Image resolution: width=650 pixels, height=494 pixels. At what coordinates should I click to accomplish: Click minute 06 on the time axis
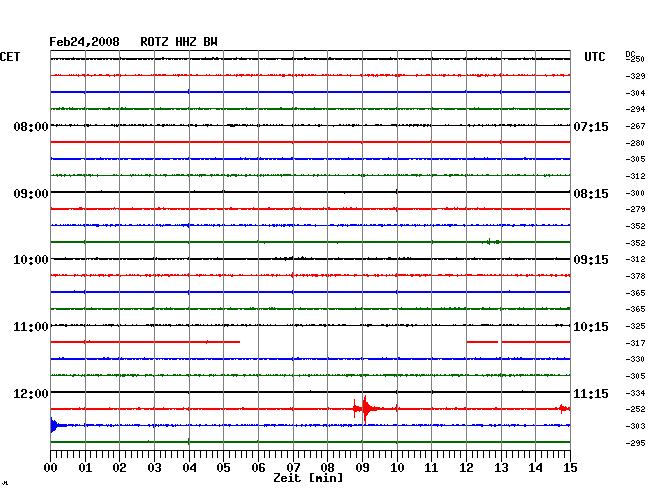pos(258,468)
